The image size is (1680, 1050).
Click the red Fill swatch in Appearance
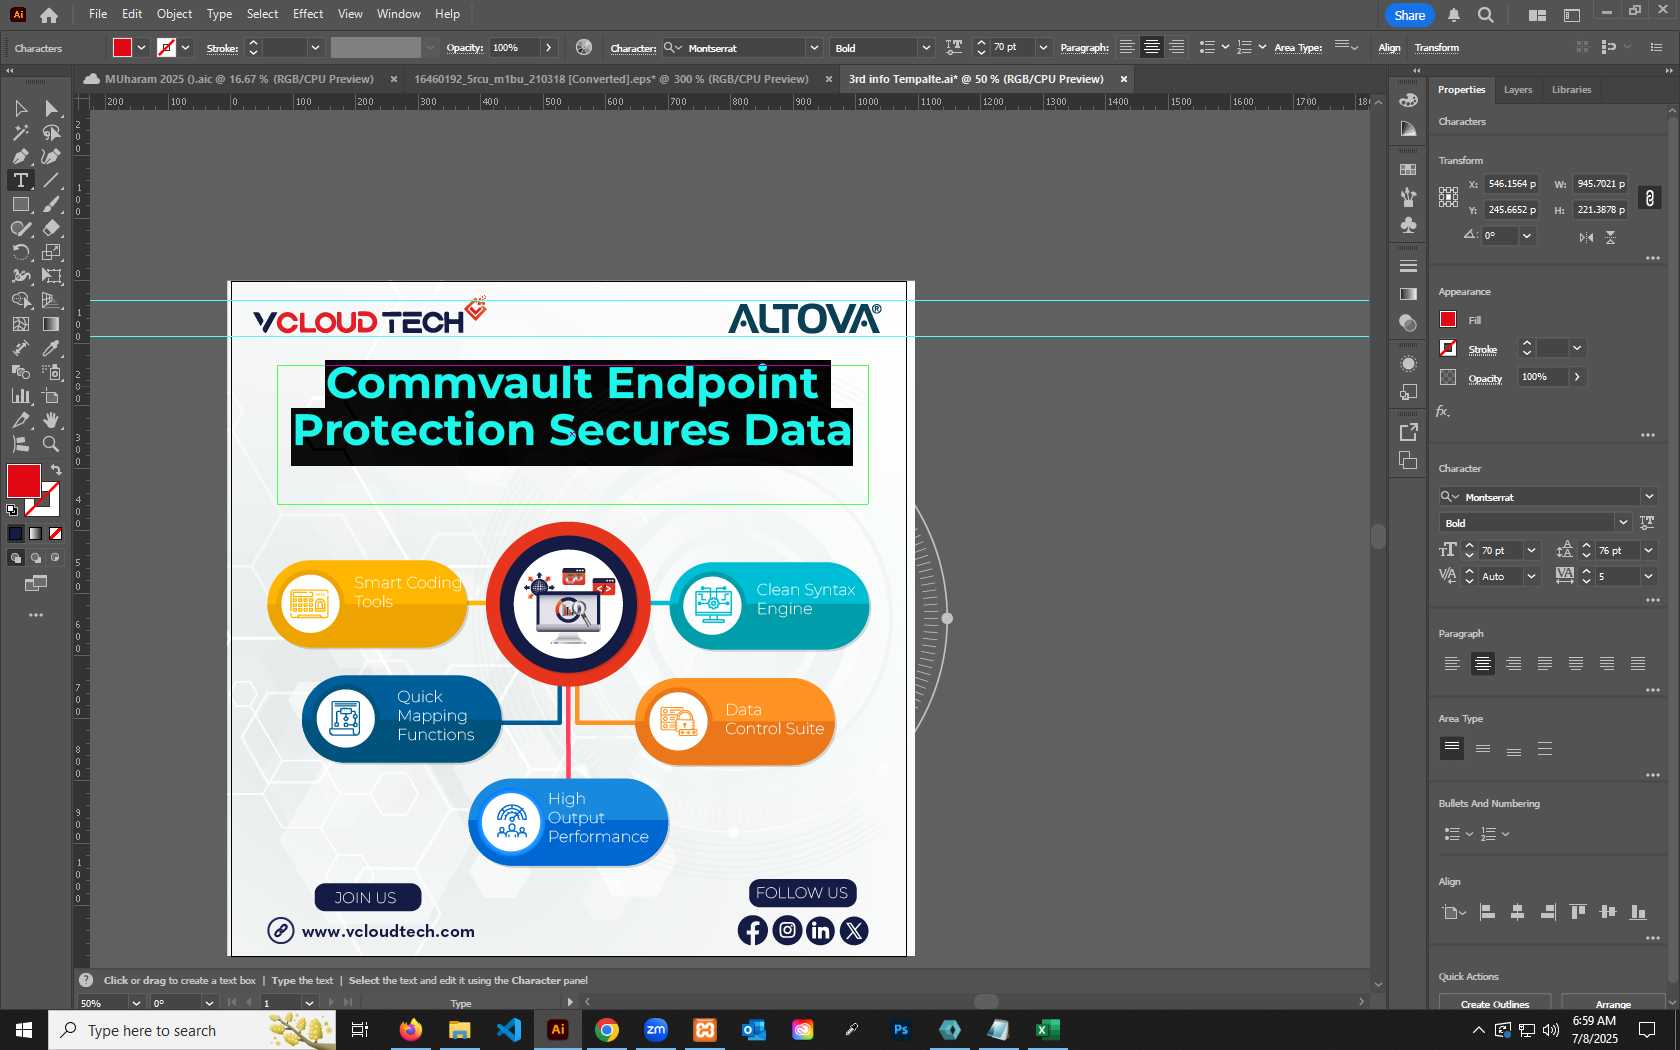point(1448,320)
